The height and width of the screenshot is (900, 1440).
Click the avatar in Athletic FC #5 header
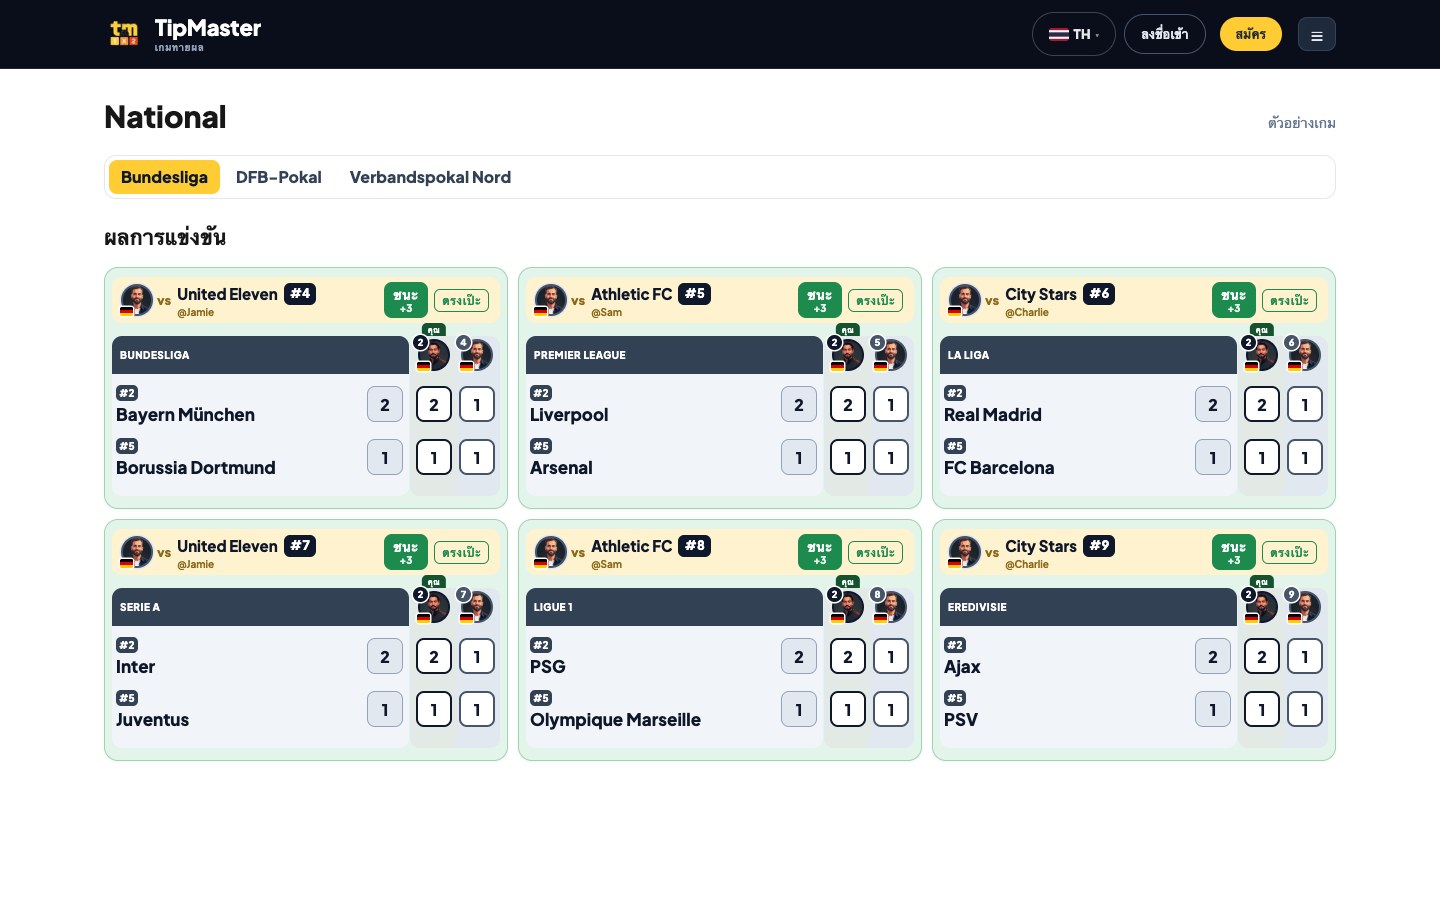[550, 299]
